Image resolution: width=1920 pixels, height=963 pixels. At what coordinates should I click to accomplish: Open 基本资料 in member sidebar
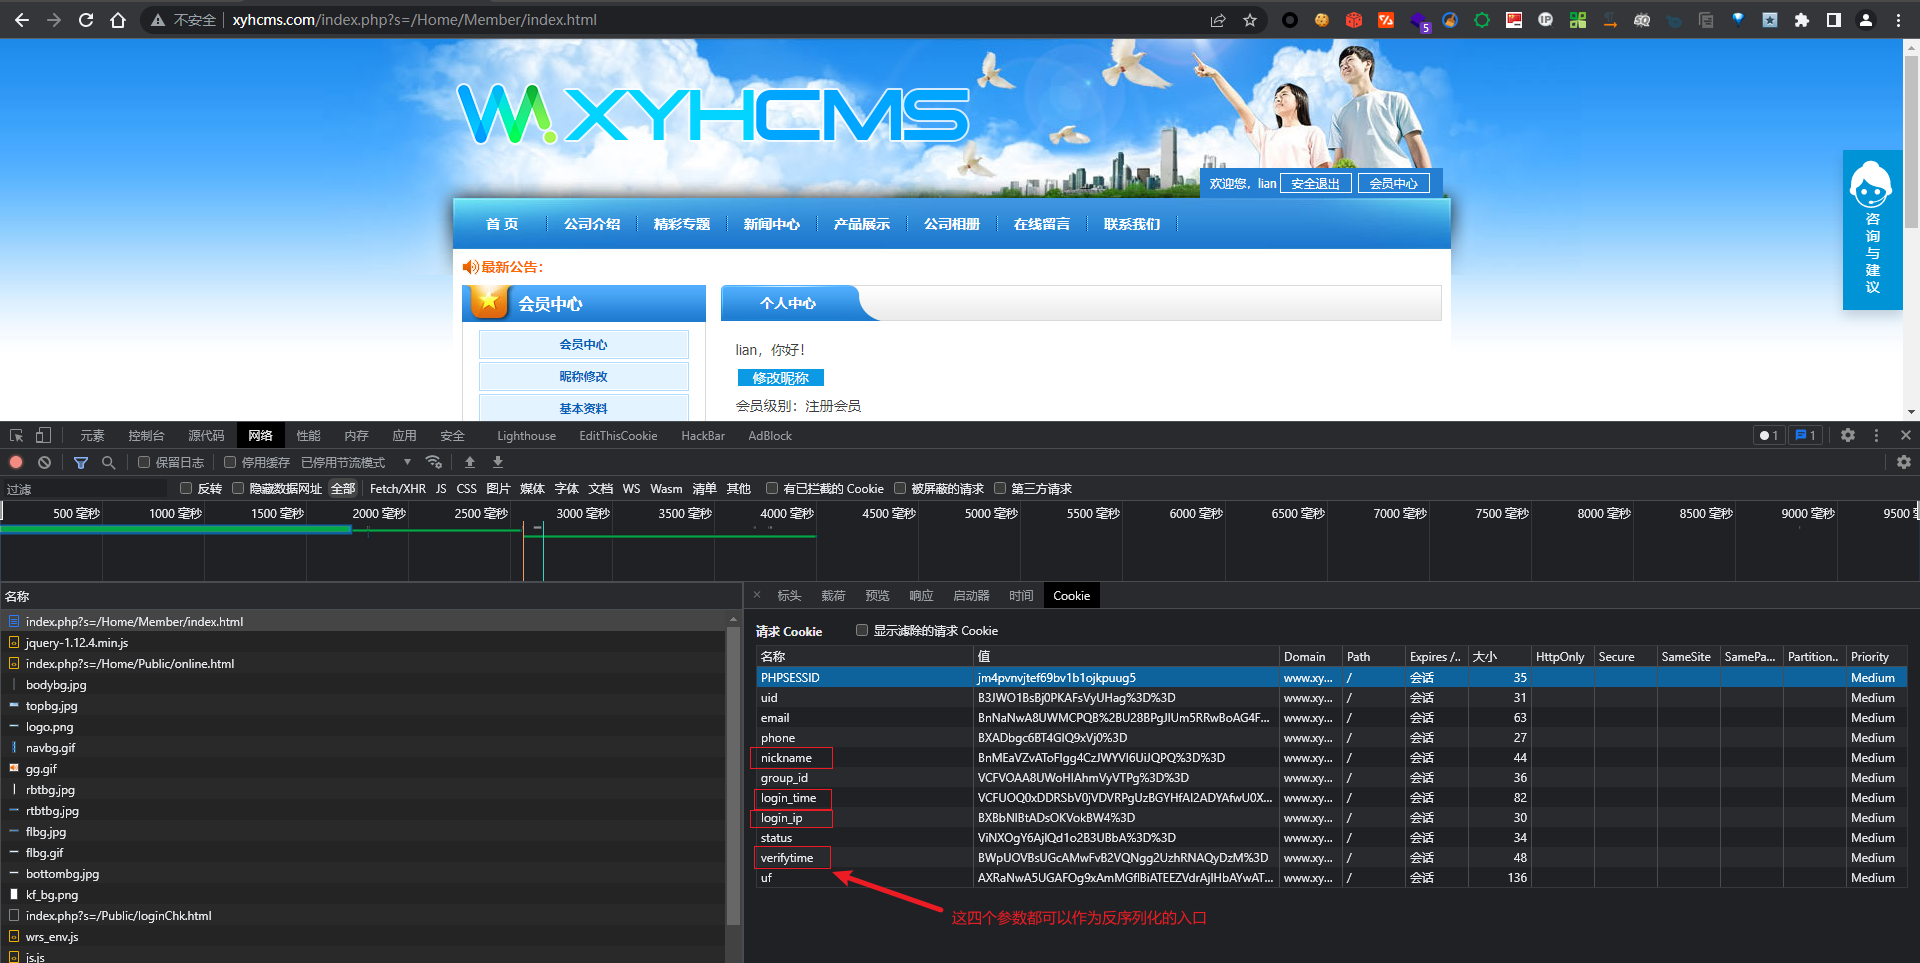coord(584,407)
